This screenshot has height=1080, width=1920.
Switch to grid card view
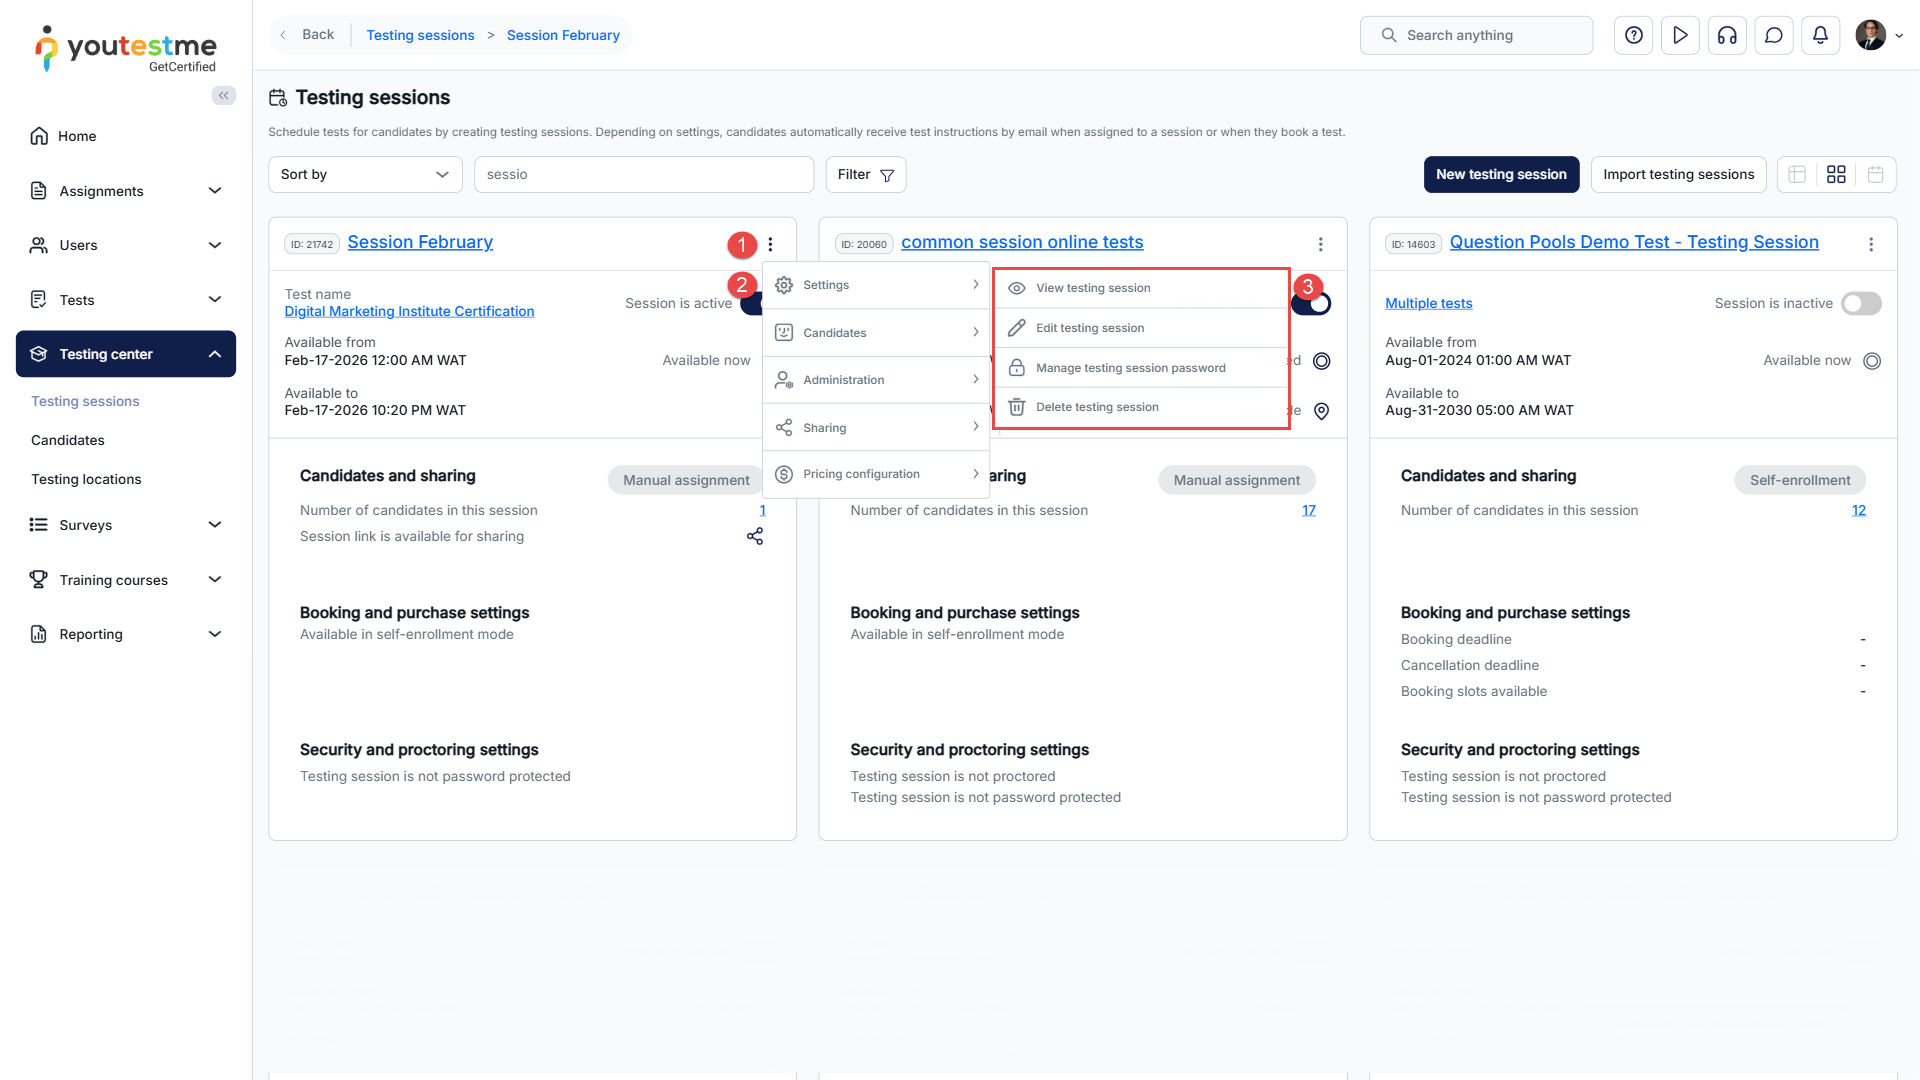1836,174
